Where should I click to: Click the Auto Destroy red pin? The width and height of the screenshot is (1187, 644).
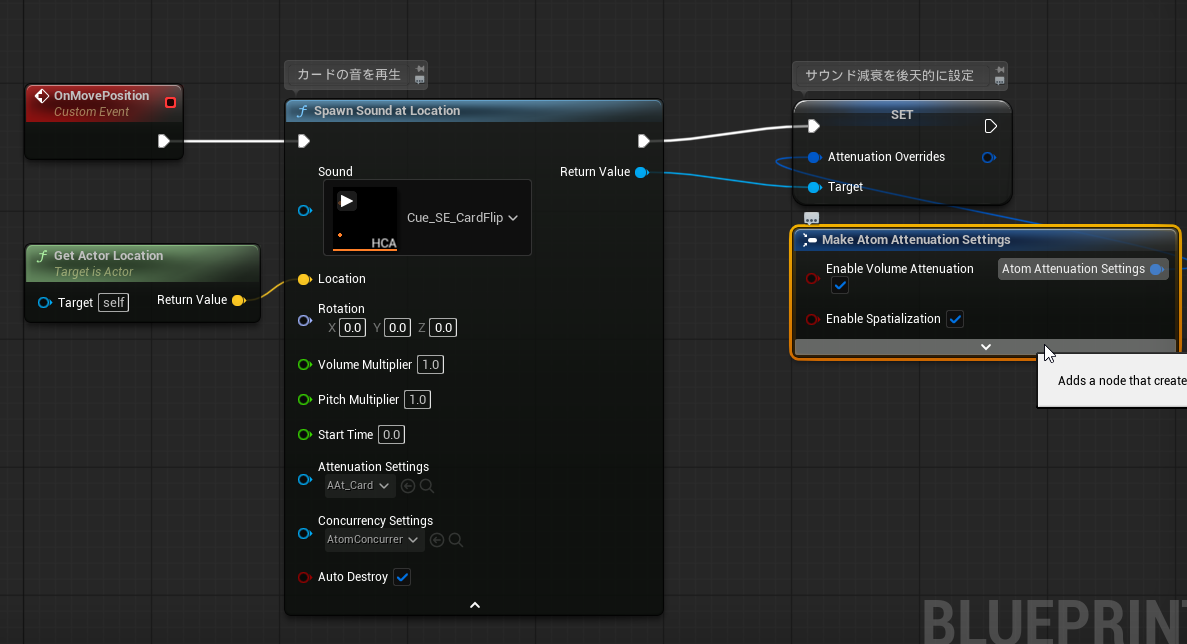coord(304,577)
